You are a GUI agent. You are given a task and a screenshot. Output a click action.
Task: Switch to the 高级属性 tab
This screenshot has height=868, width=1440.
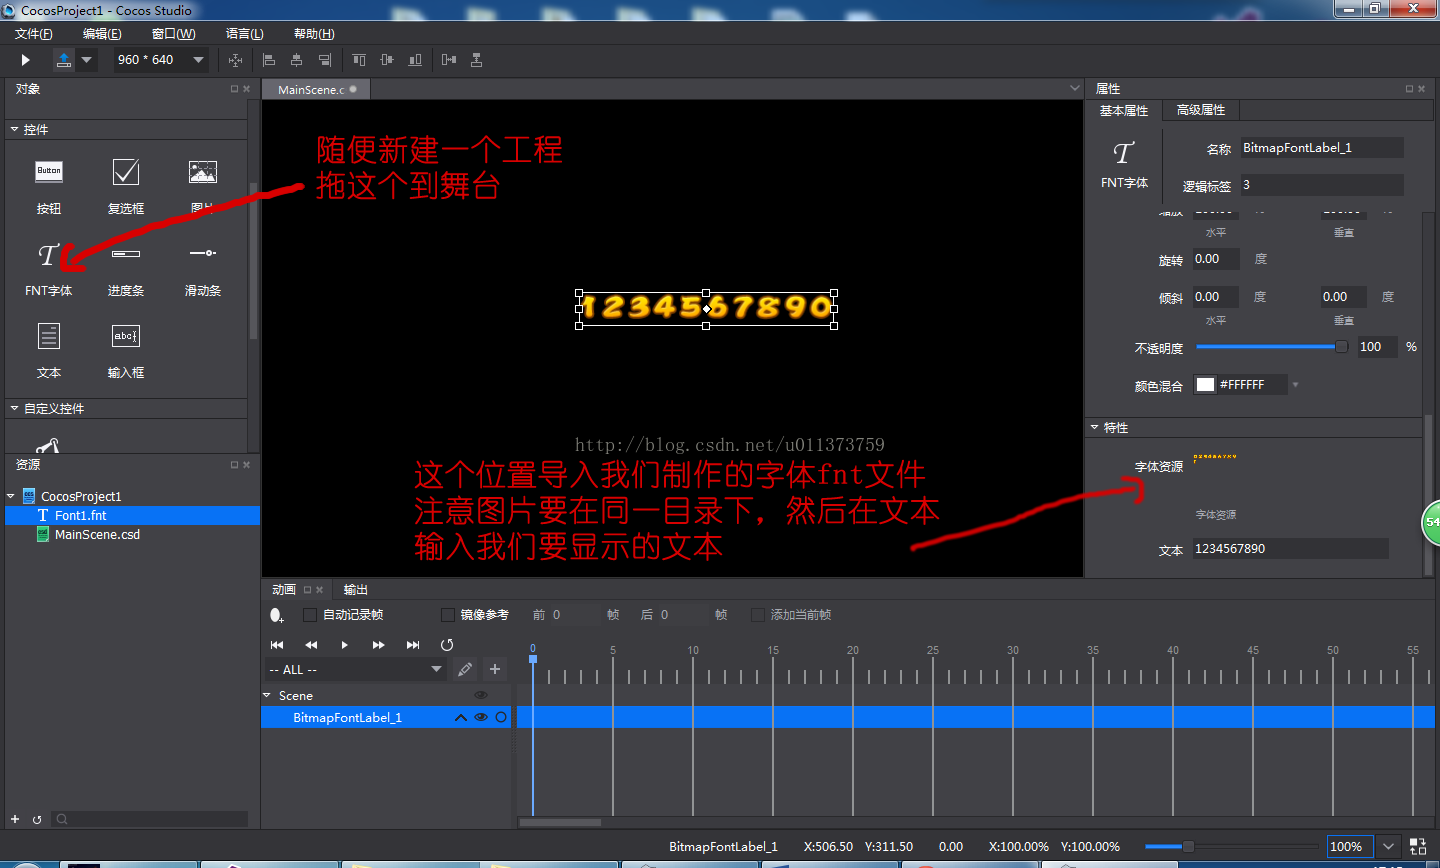pos(1201,110)
